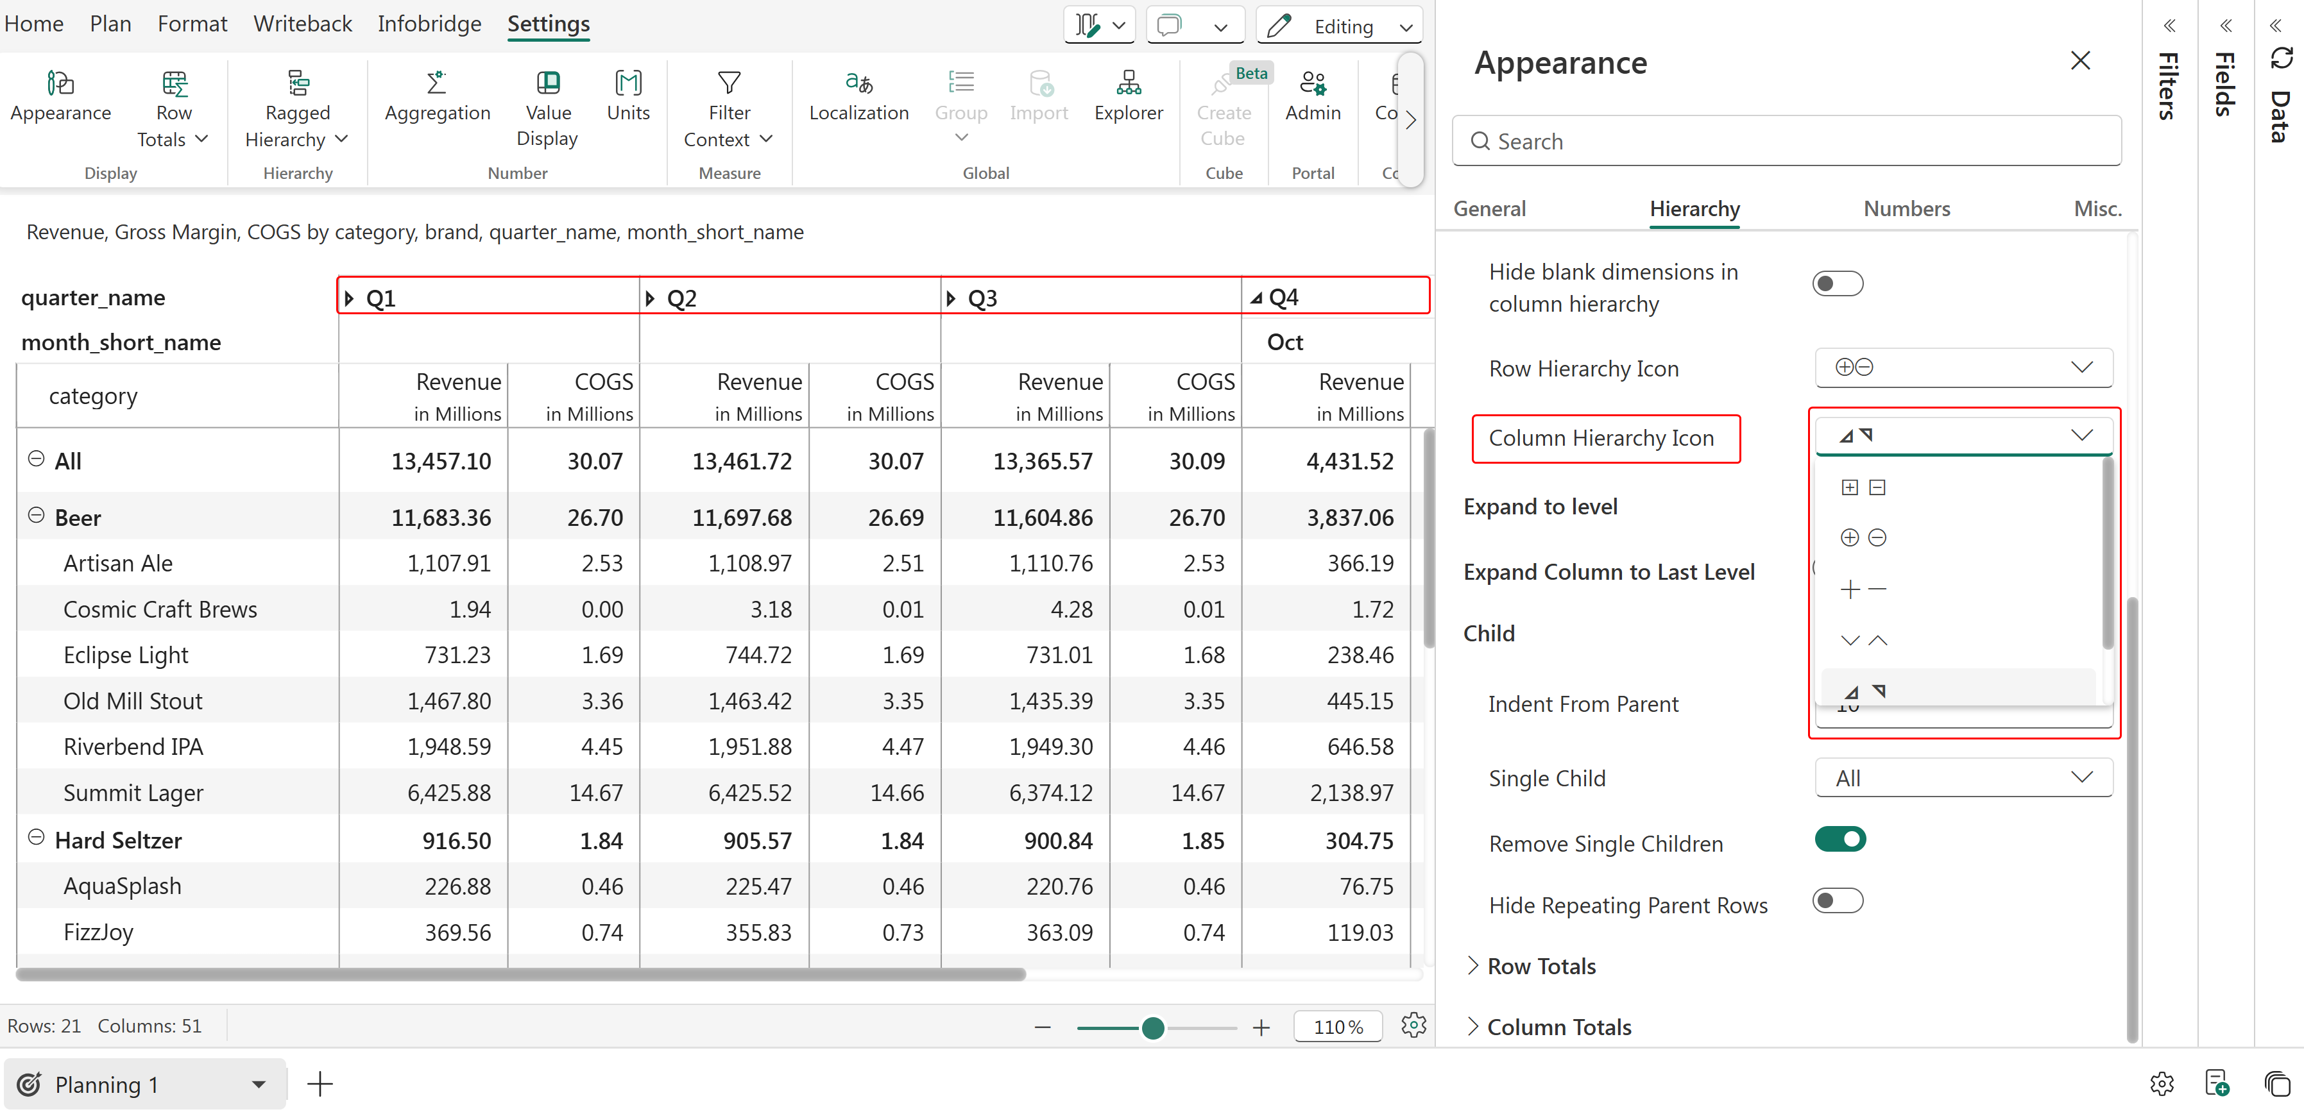The image size is (2304, 1114).
Task: Expand the Q1 quarter column
Action: 349,298
